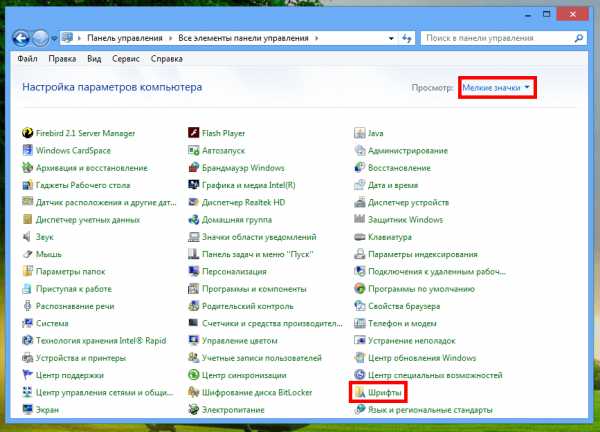
Task: Click the Звук speaker icon
Action: pyautogui.click(x=27, y=237)
